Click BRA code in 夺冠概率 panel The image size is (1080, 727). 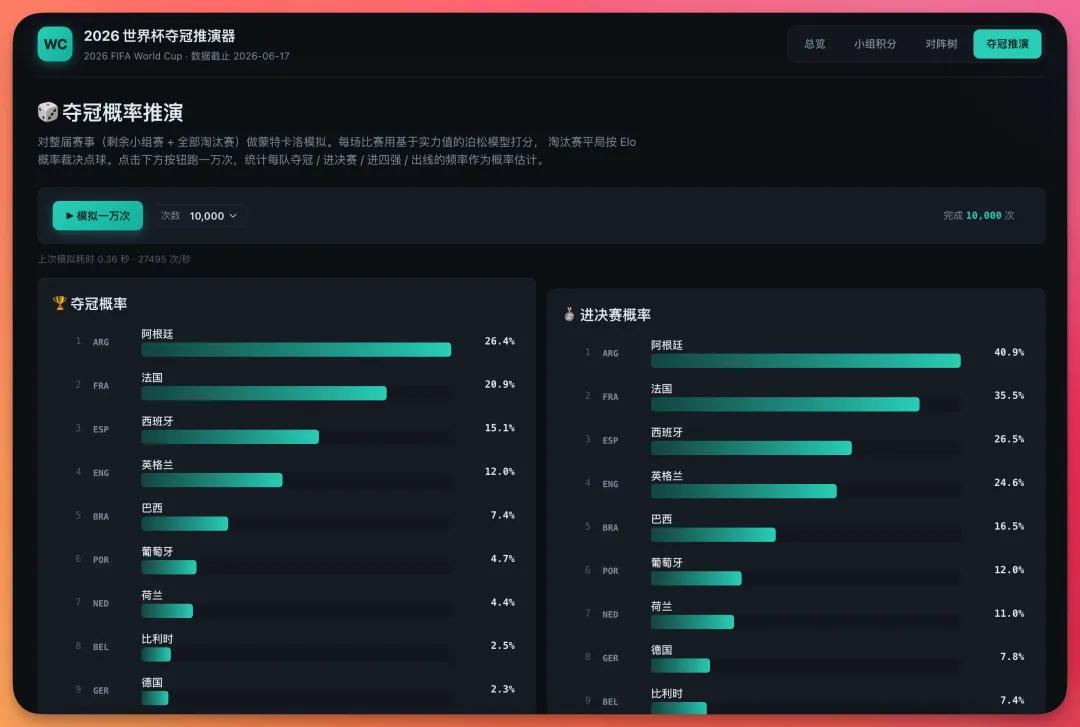pos(101,516)
